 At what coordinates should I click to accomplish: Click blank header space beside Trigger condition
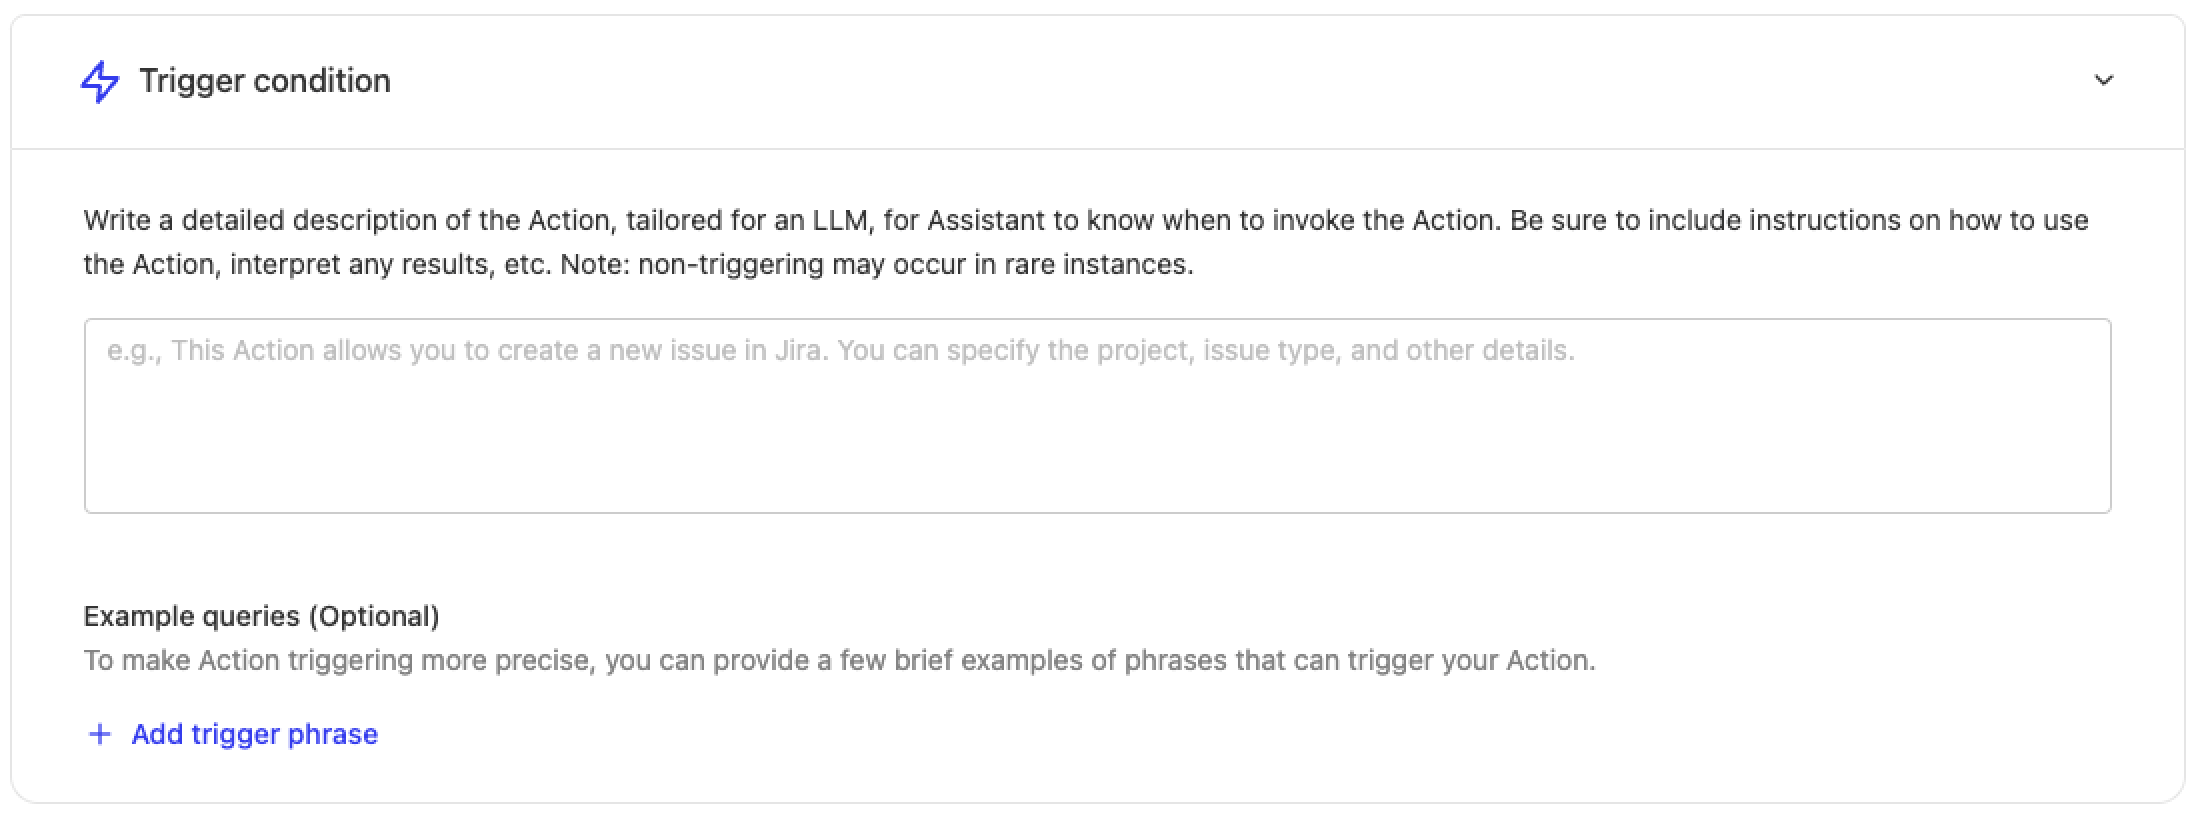click(1200, 81)
